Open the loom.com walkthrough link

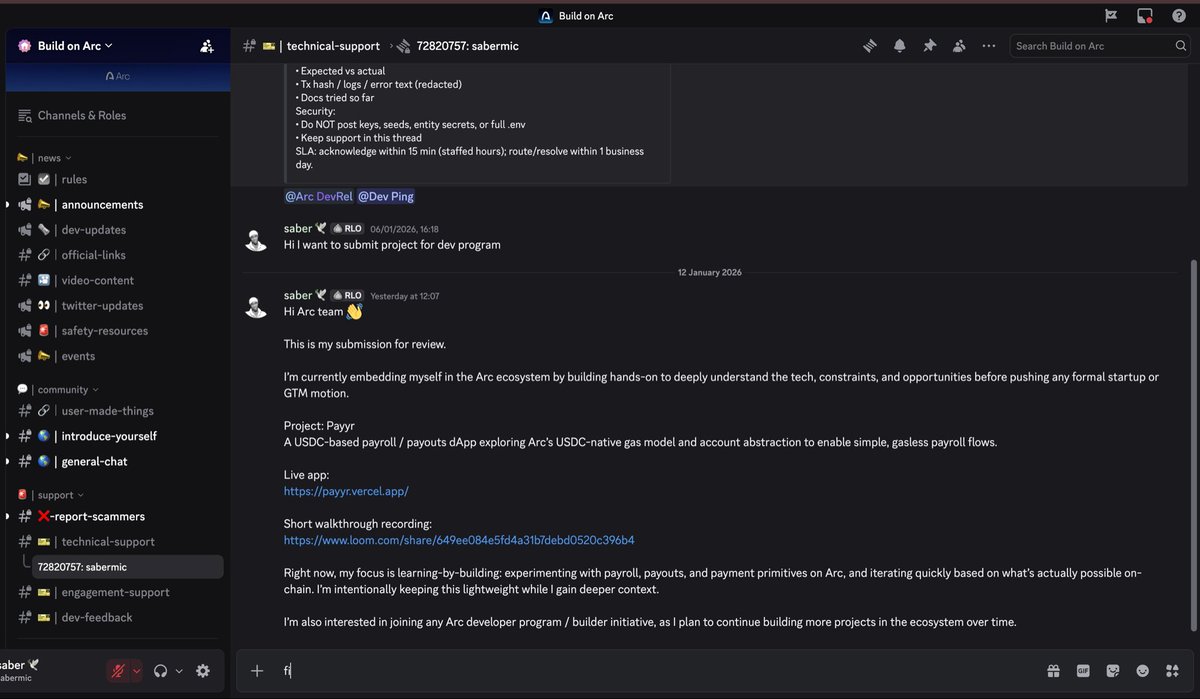[x=459, y=540]
